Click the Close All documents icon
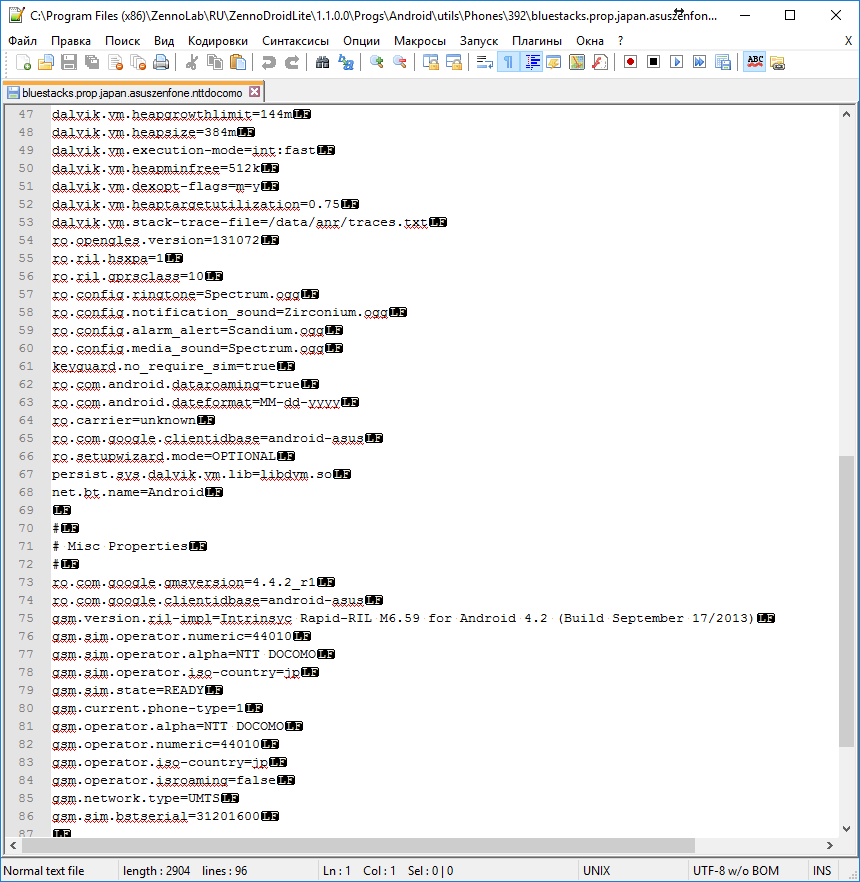The image size is (860, 882). point(138,62)
